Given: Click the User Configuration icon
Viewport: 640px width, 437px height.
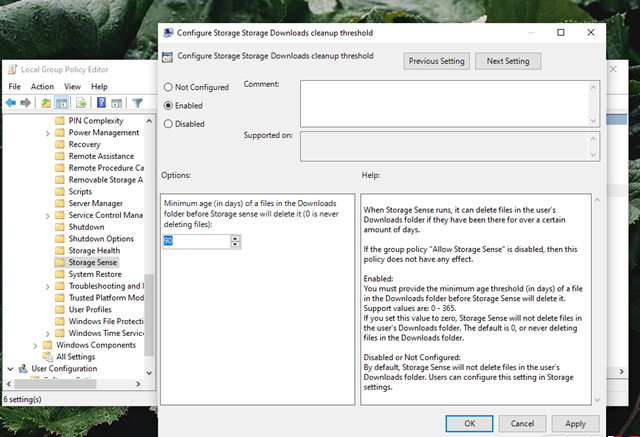Looking at the screenshot, I should point(24,369).
